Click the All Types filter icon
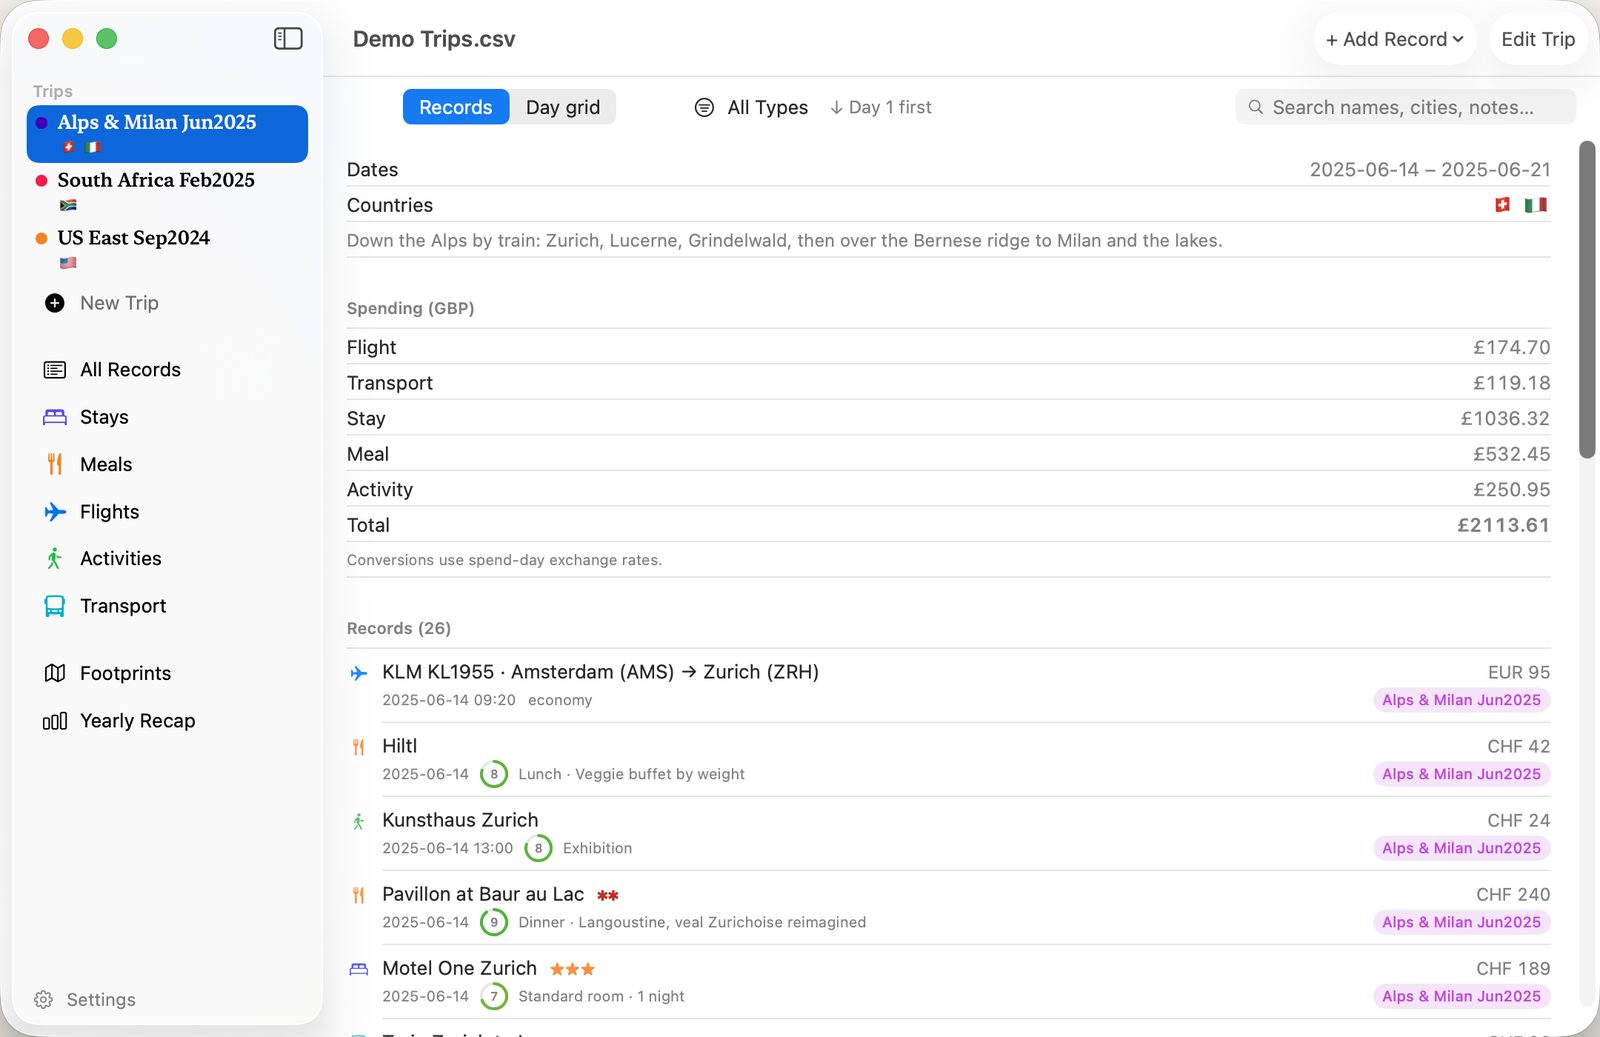This screenshot has height=1037, width=1600. click(x=704, y=107)
